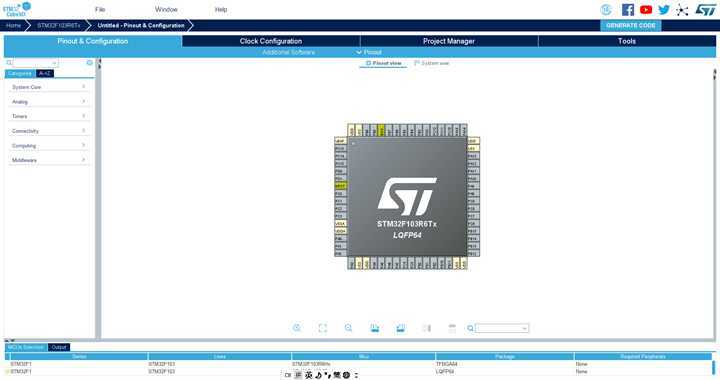Image resolution: width=720 pixels, height=380 pixels.
Task: Click the gear icon in categories panel
Action: [x=90, y=62]
